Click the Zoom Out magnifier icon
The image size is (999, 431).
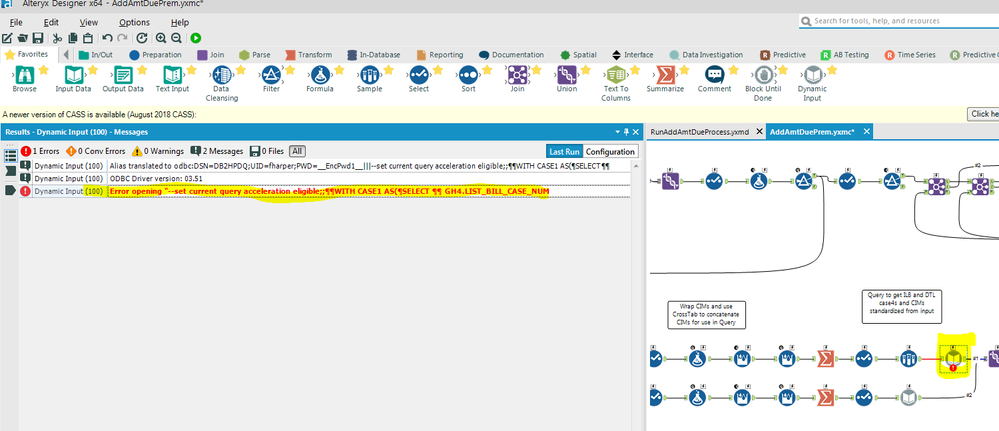(x=176, y=38)
